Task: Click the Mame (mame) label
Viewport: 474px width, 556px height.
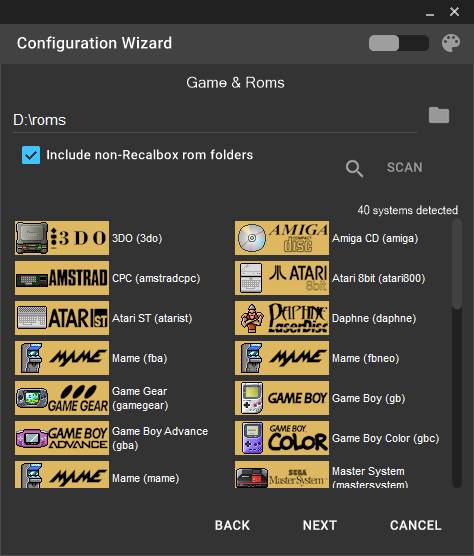Action: [146, 478]
